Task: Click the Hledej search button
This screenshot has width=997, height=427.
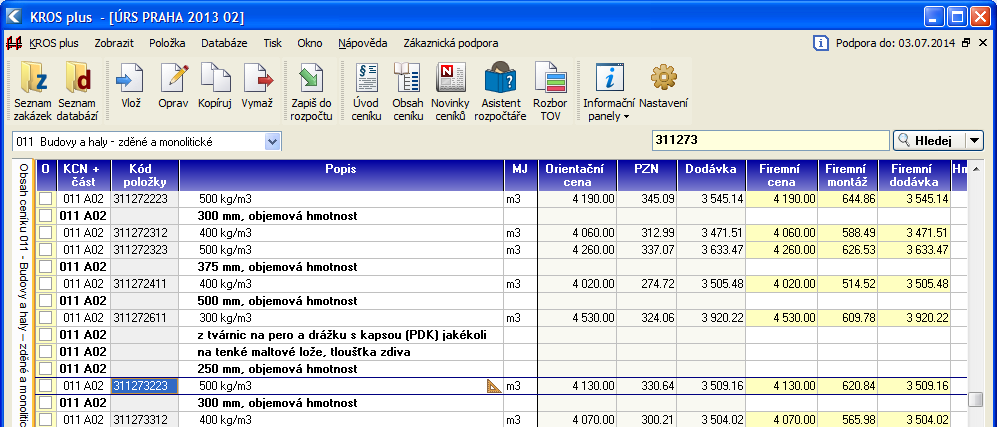Action: click(930, 141)
